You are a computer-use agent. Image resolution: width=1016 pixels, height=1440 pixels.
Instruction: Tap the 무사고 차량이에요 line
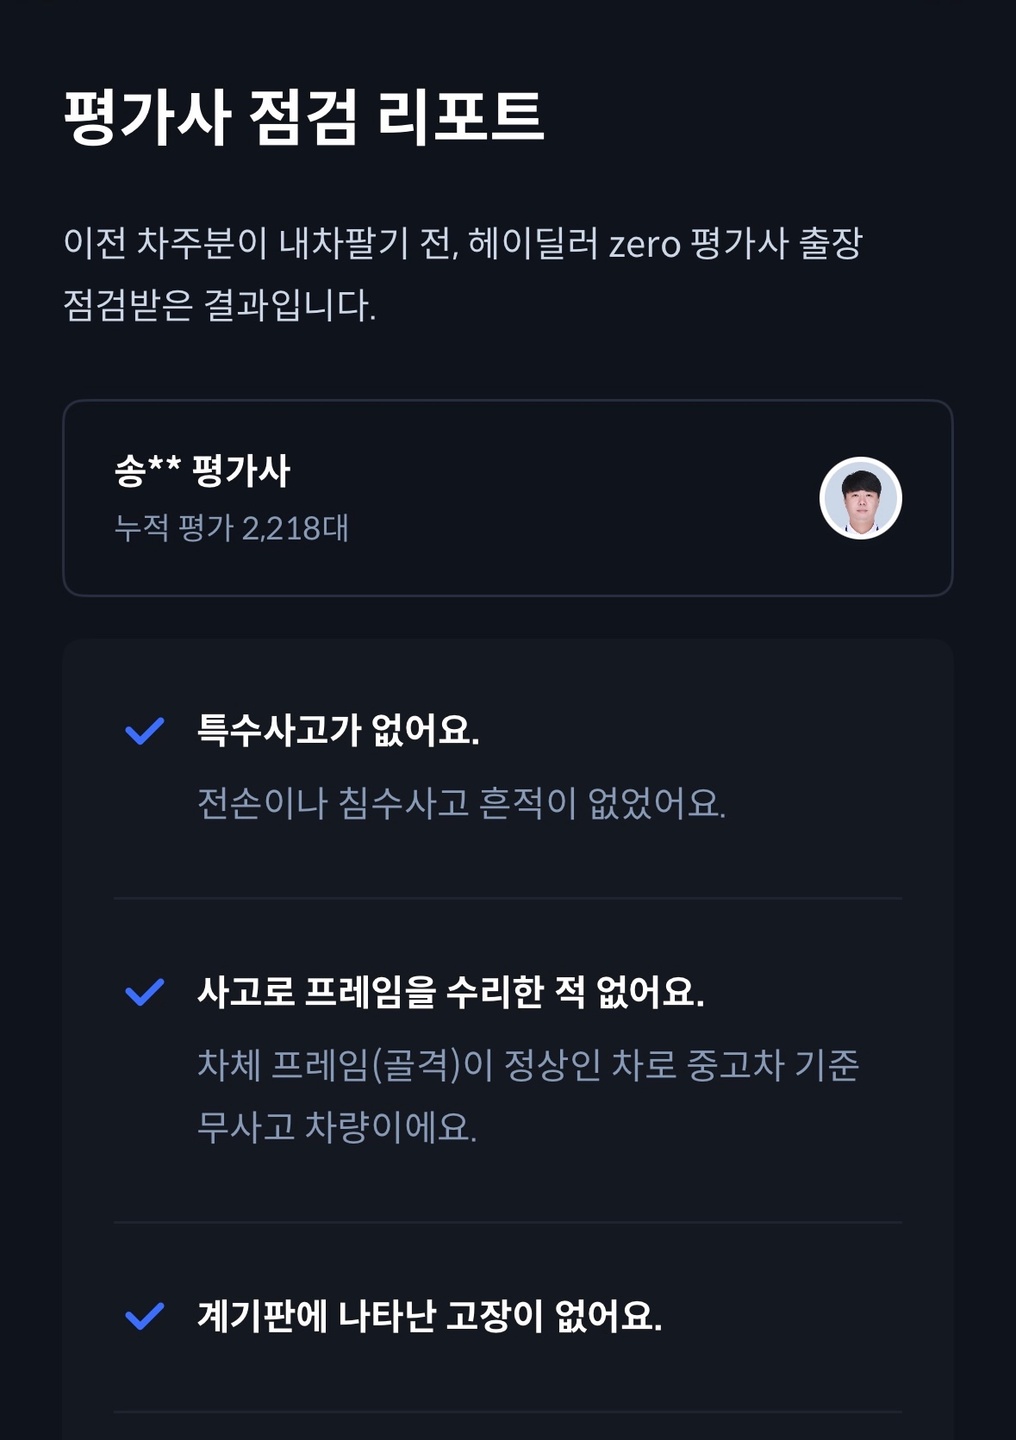click(x=337, y=1127)
